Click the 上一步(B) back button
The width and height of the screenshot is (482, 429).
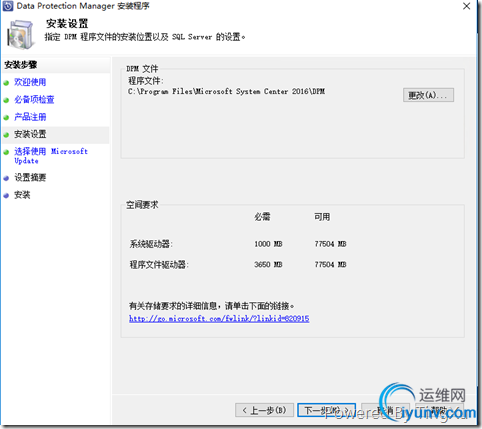264,410
